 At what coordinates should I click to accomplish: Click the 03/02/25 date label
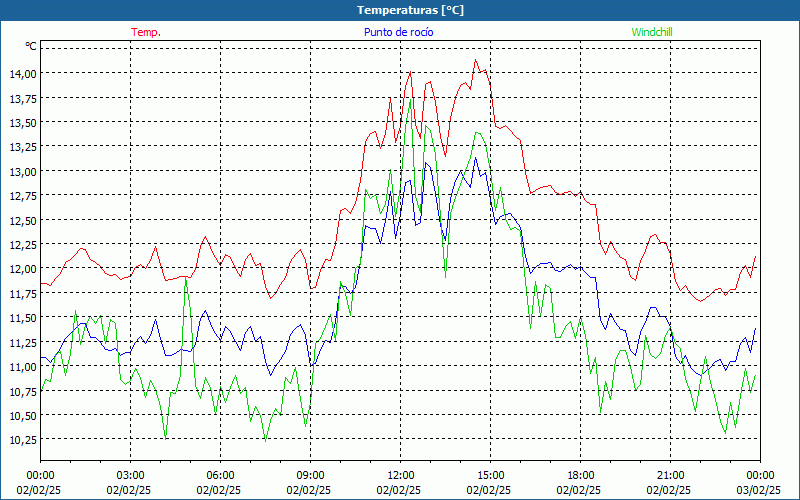pos(760,490)
